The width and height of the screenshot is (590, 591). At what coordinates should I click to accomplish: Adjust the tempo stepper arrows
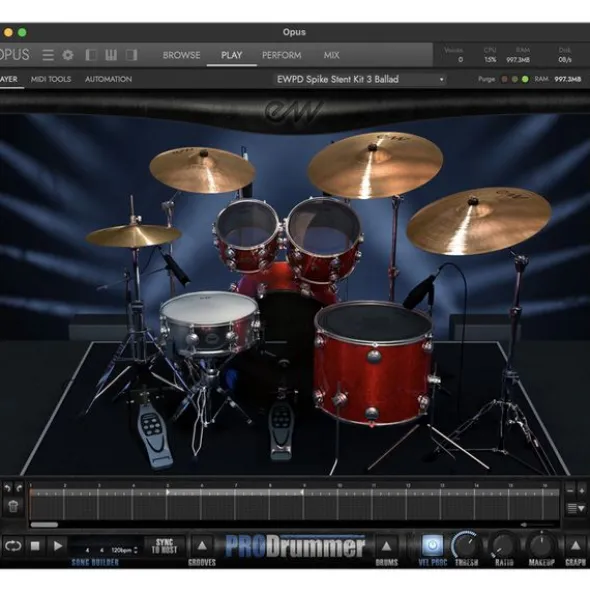(136, 550)
